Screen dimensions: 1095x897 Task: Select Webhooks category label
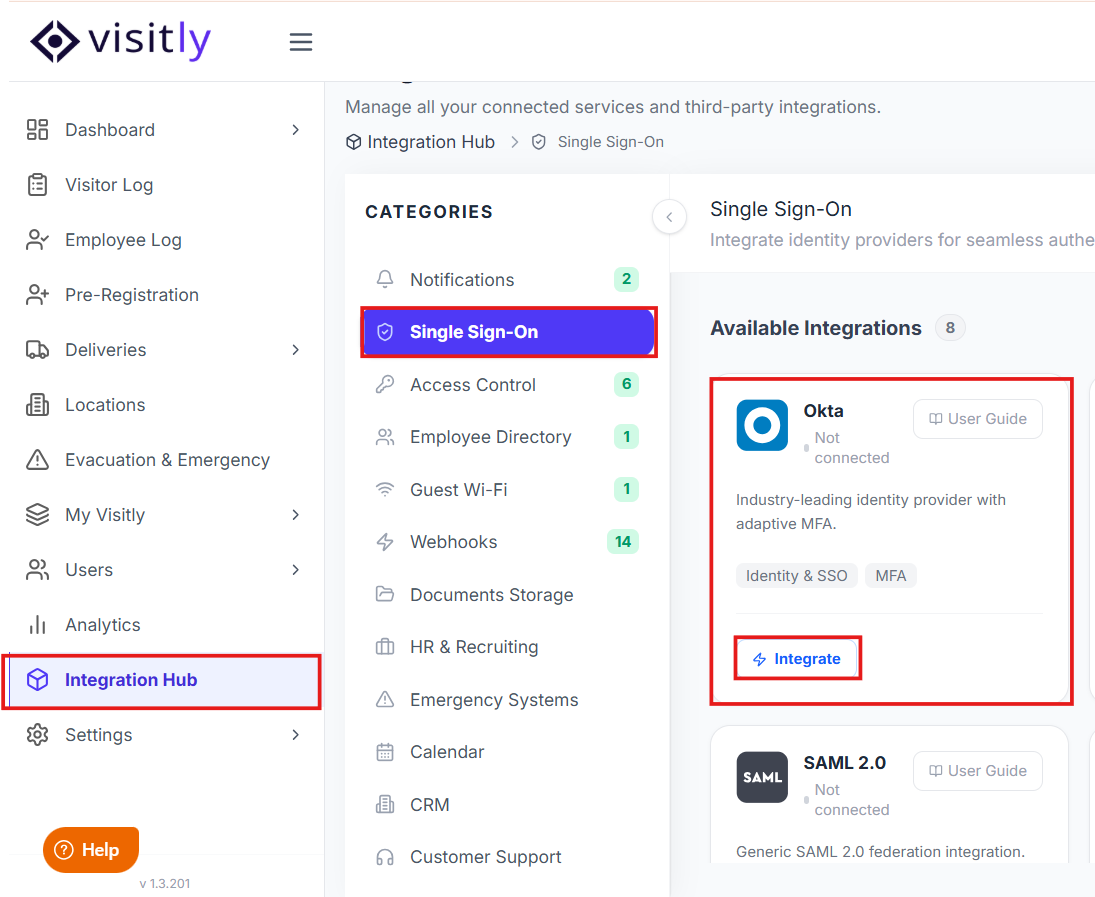(453, 542)
